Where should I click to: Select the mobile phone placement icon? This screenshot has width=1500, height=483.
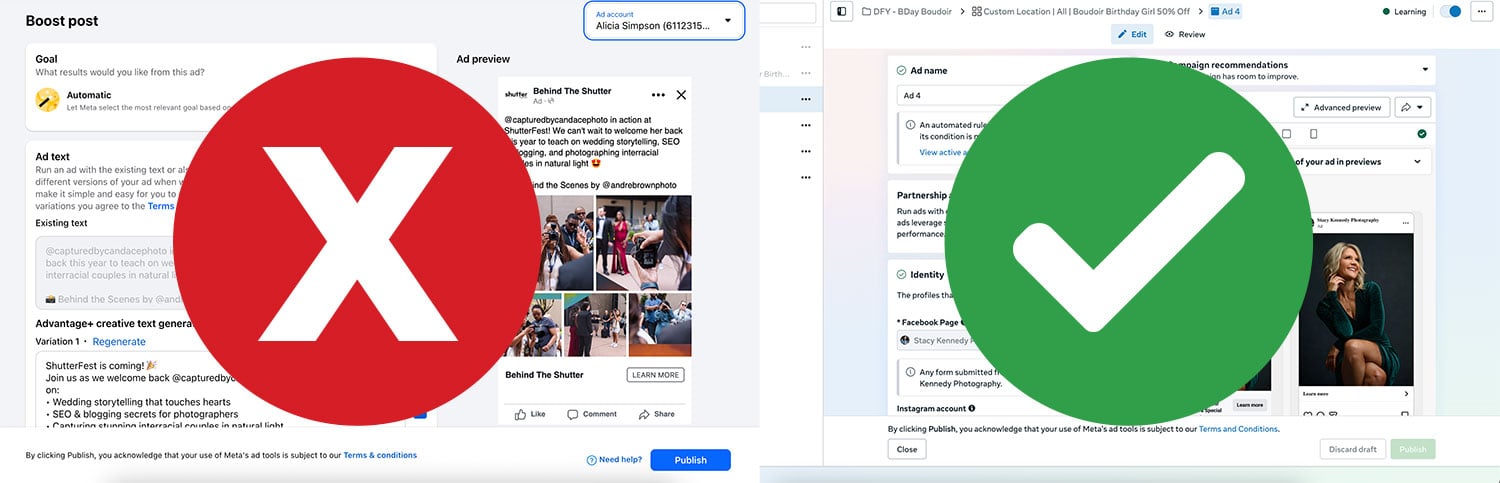click(x=1313, y=133)
